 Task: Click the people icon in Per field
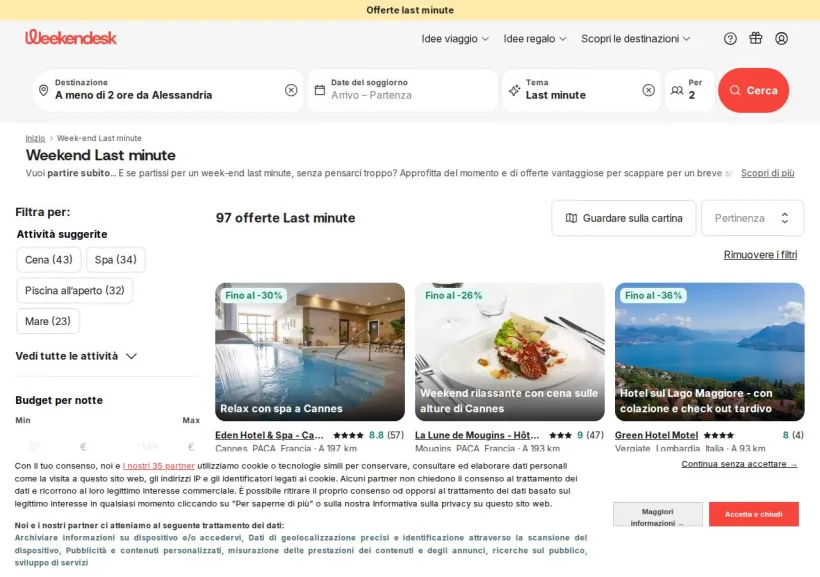677,90
